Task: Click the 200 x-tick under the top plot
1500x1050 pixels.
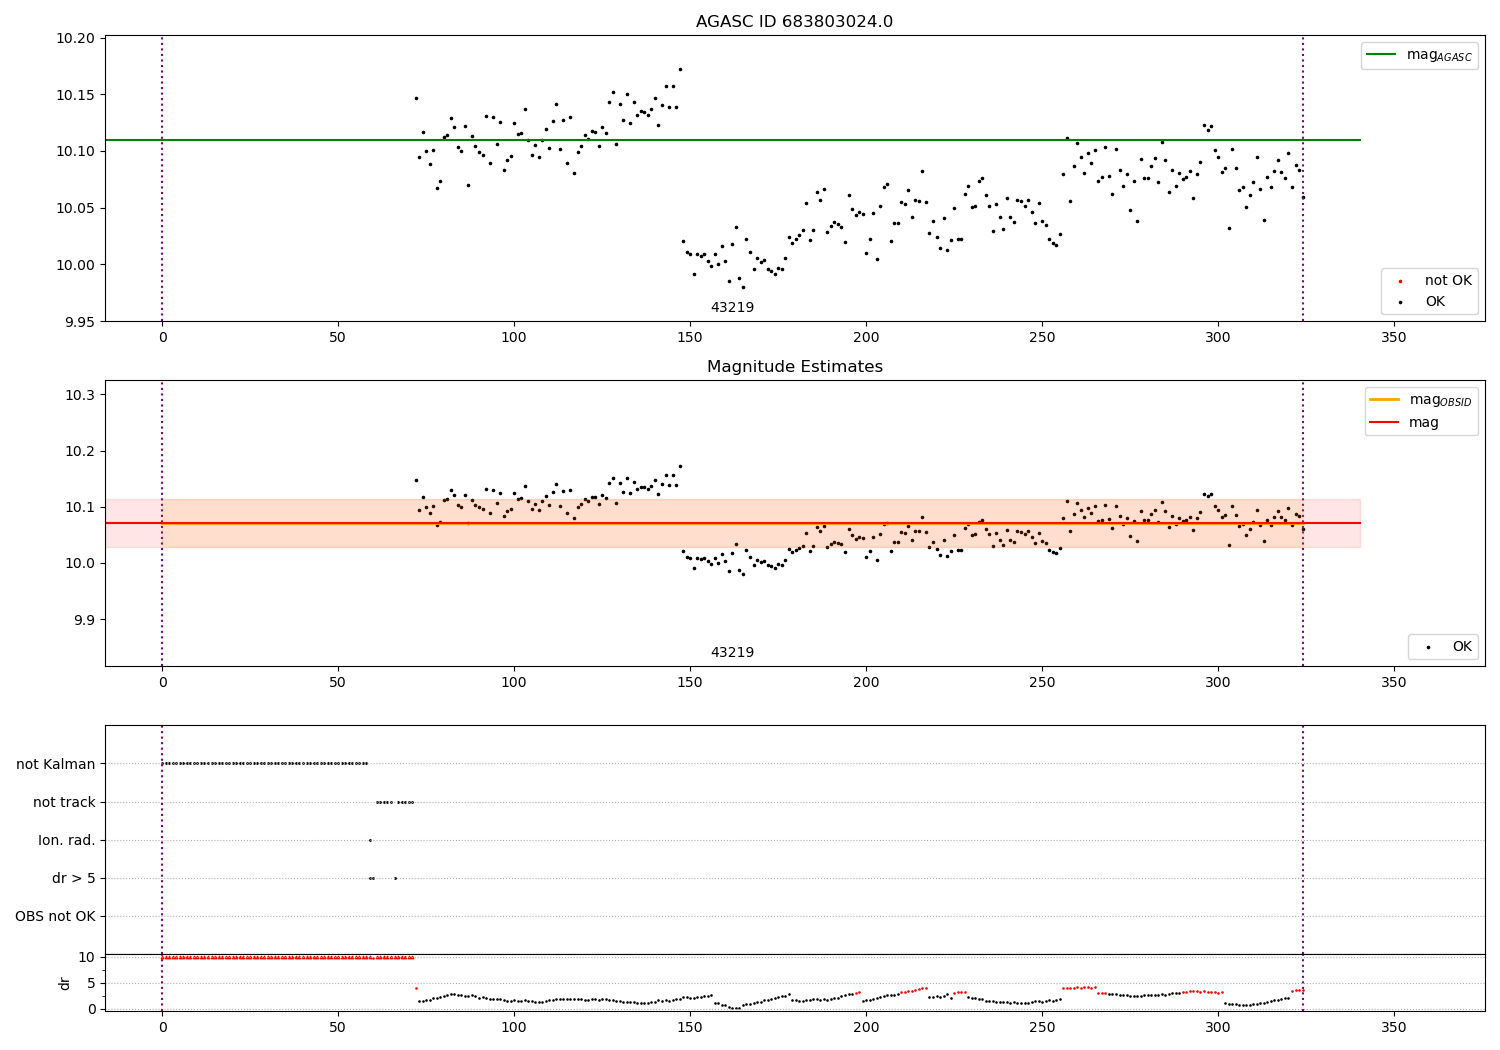Action: point(866,338)
